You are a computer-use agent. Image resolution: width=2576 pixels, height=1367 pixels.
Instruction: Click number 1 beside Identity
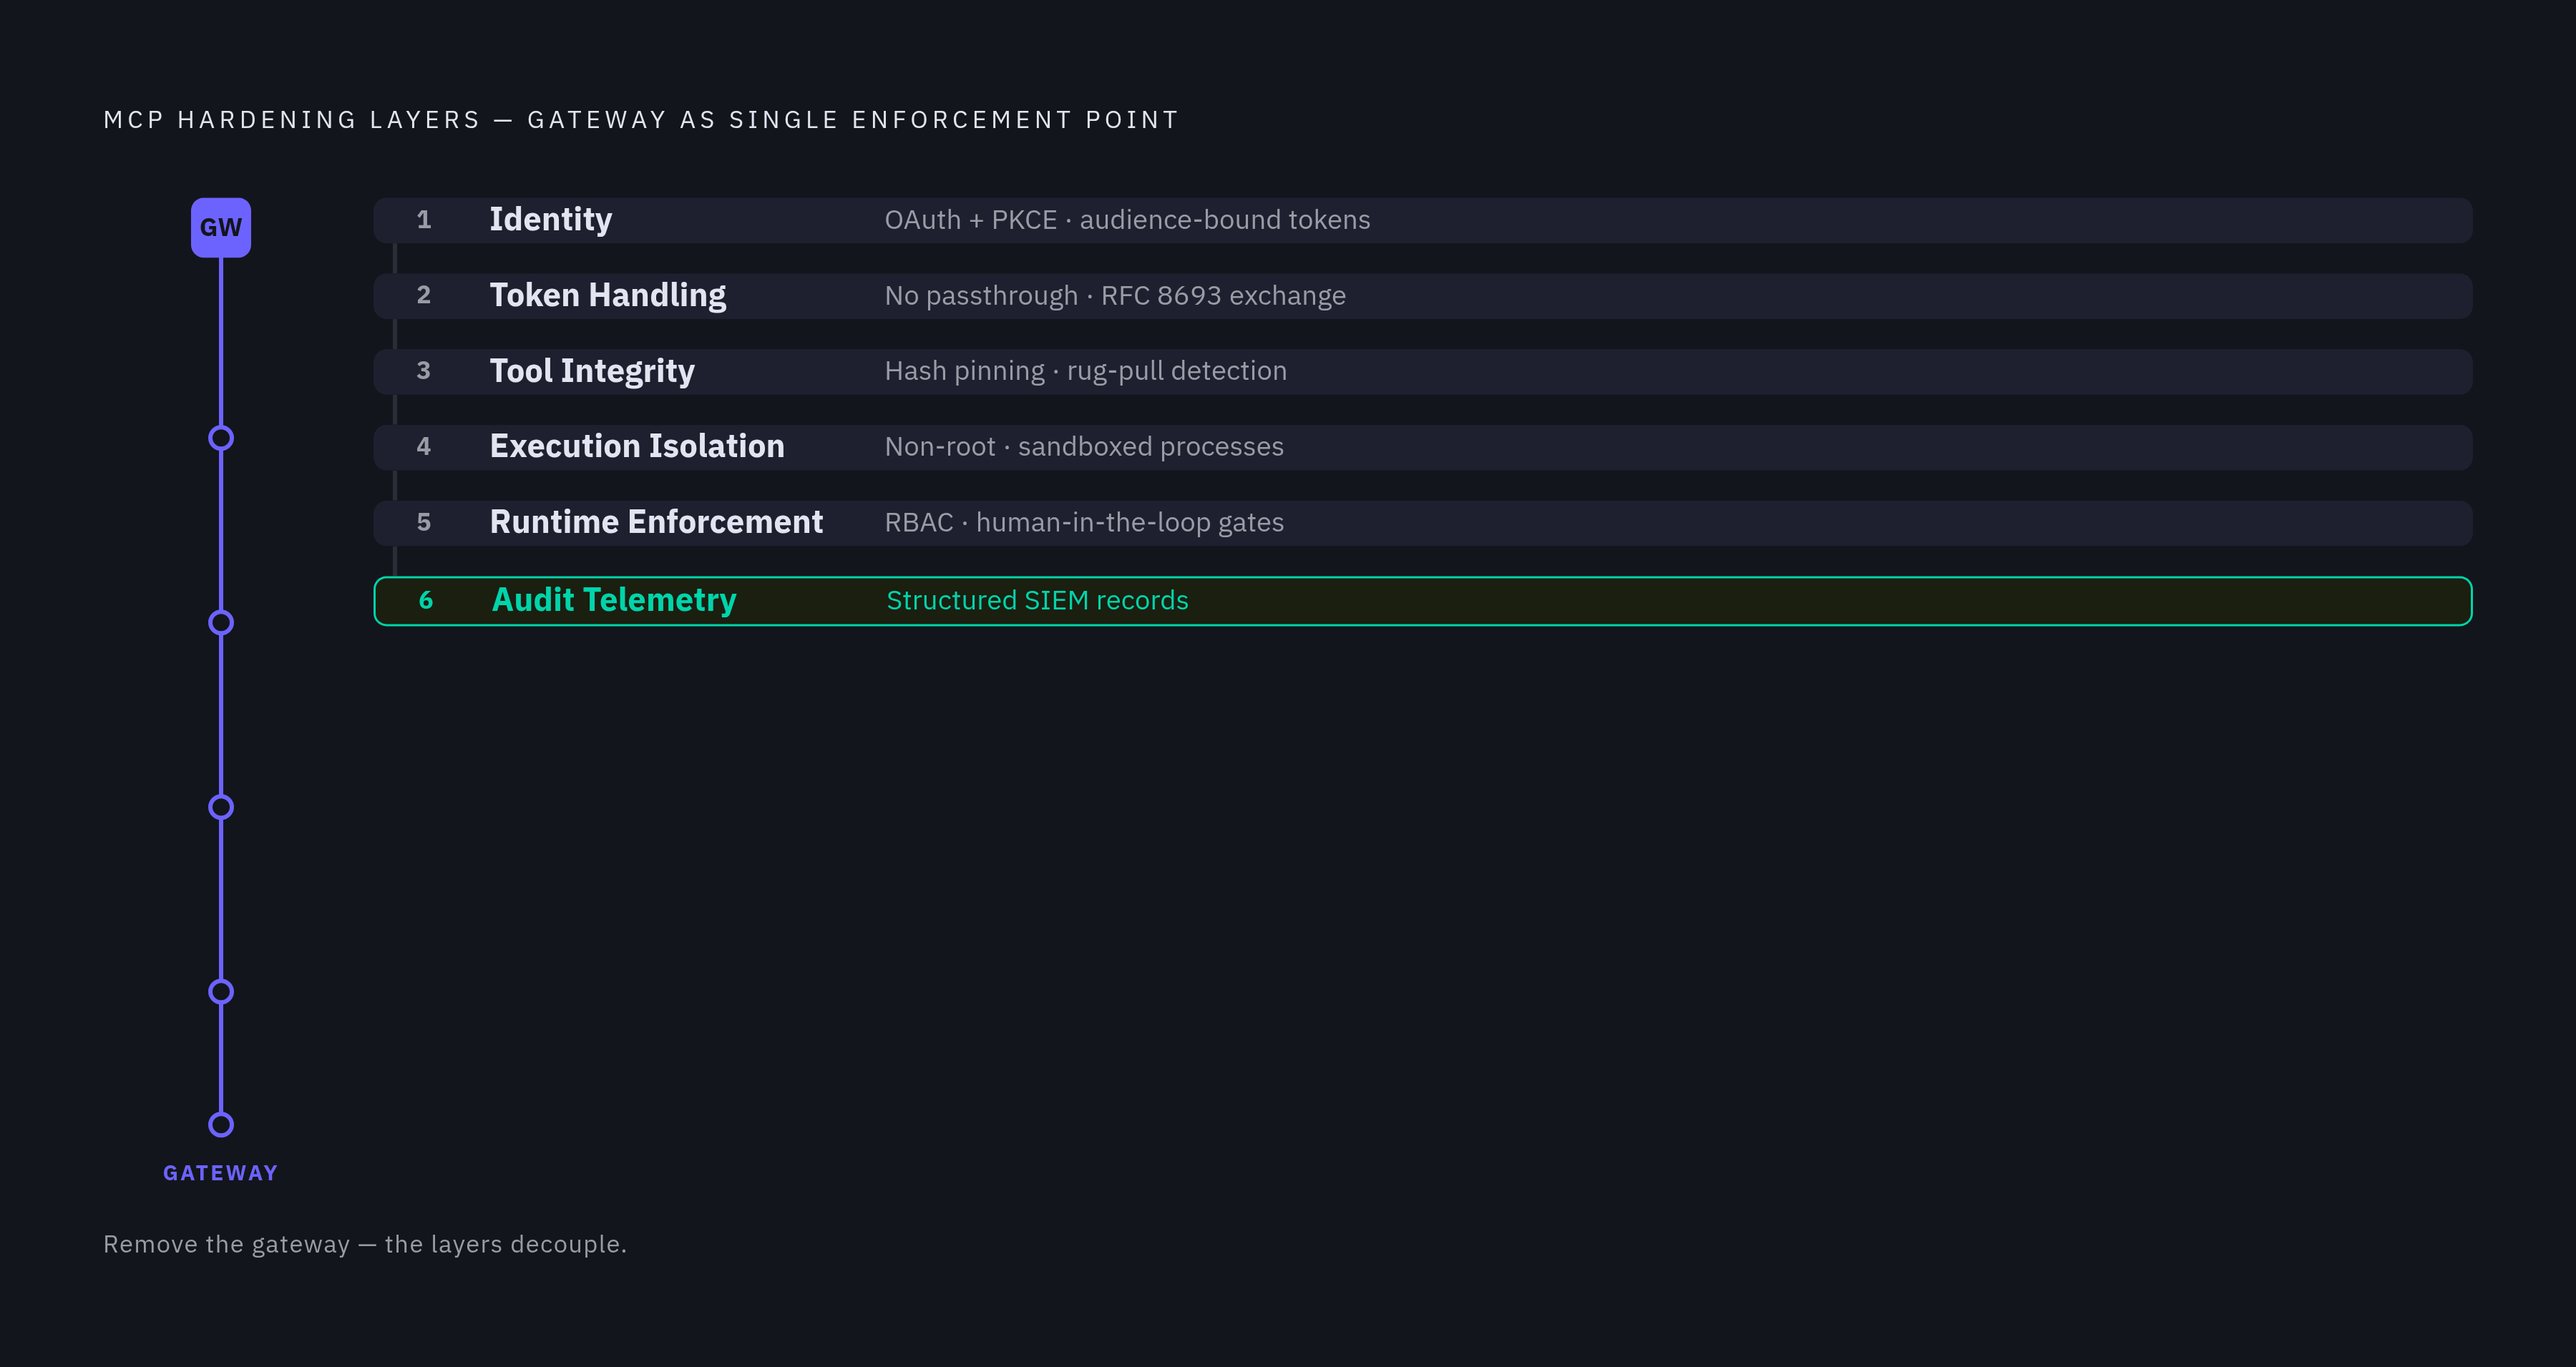(424, 220)
